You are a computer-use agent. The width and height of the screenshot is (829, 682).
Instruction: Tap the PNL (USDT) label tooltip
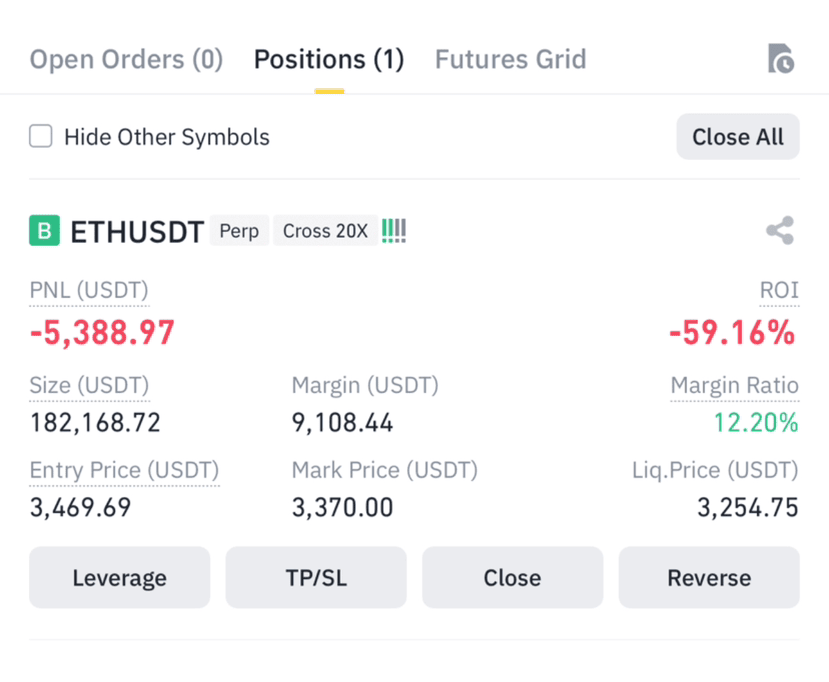89,291
